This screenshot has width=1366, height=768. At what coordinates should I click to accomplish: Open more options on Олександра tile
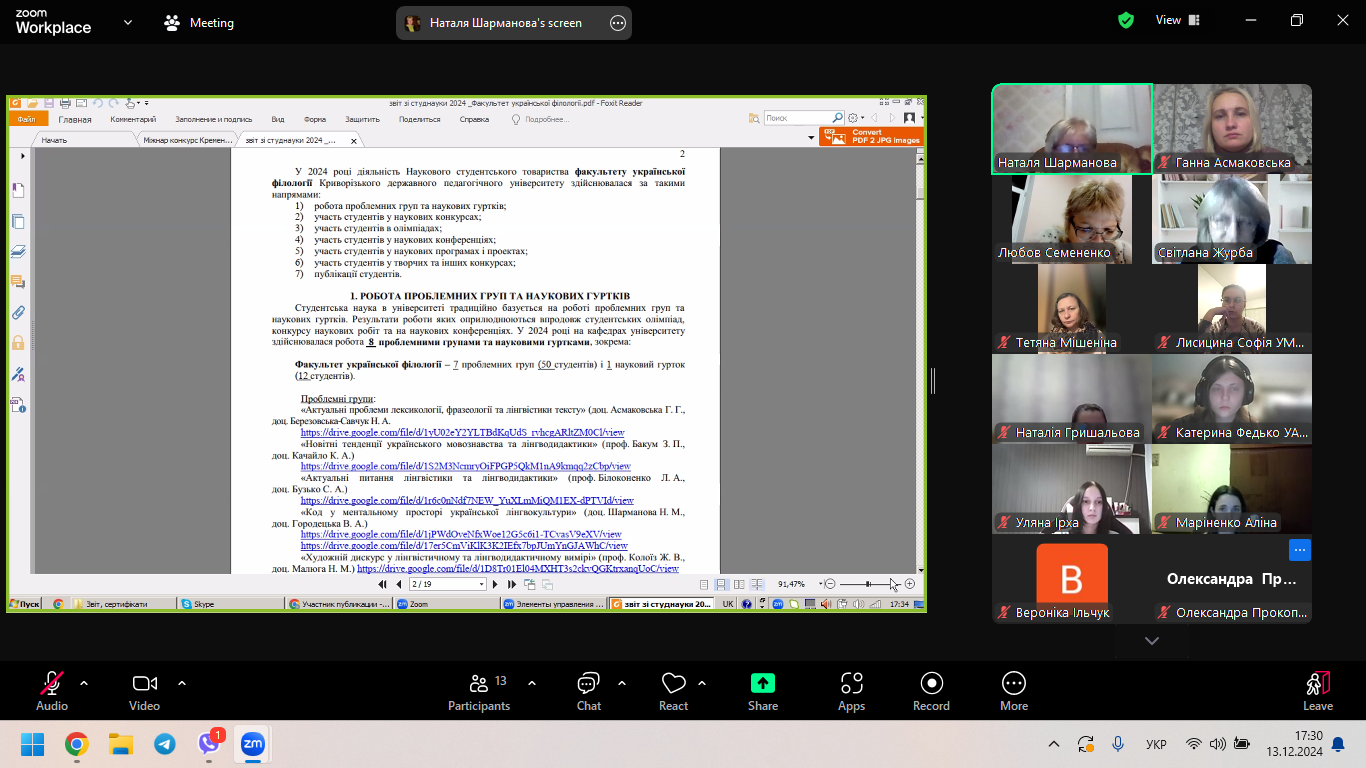1299,549
